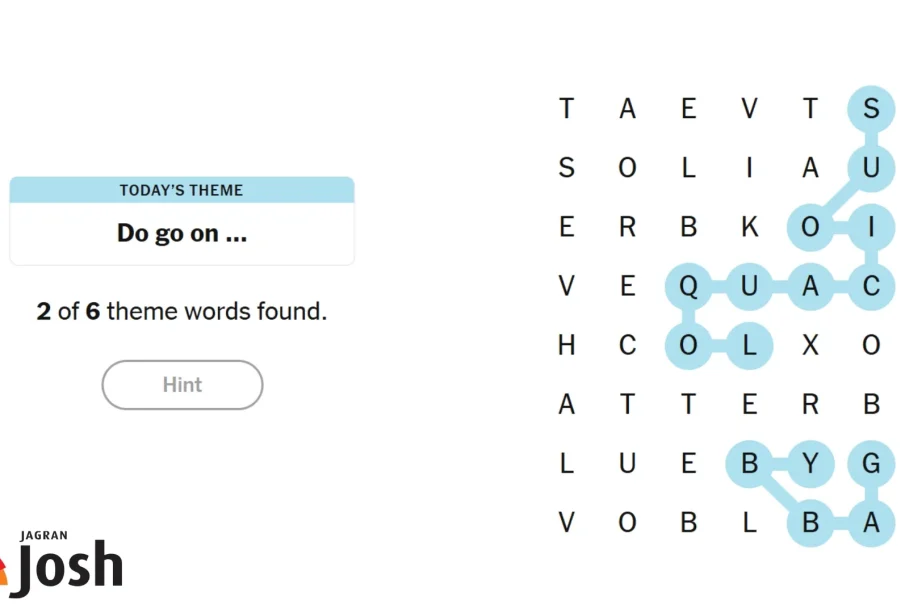This screenshot has height=613, width=905.
Task: Click the unhighlighted letter I in the grid
Action: click(x=749, y=168)
